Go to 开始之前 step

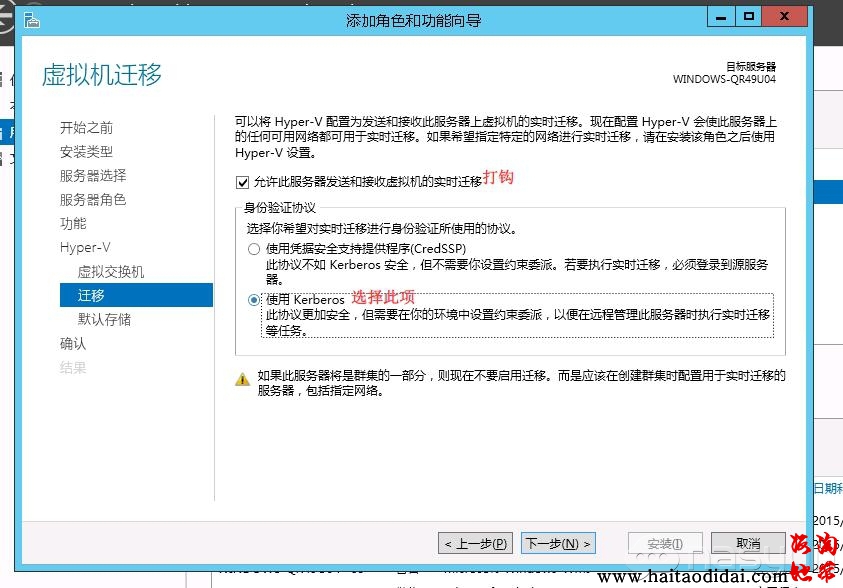86,128
